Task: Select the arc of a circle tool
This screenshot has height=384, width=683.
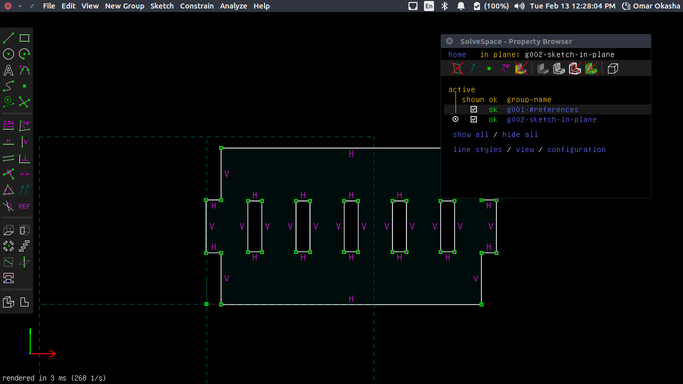Action: coord(24,54)
